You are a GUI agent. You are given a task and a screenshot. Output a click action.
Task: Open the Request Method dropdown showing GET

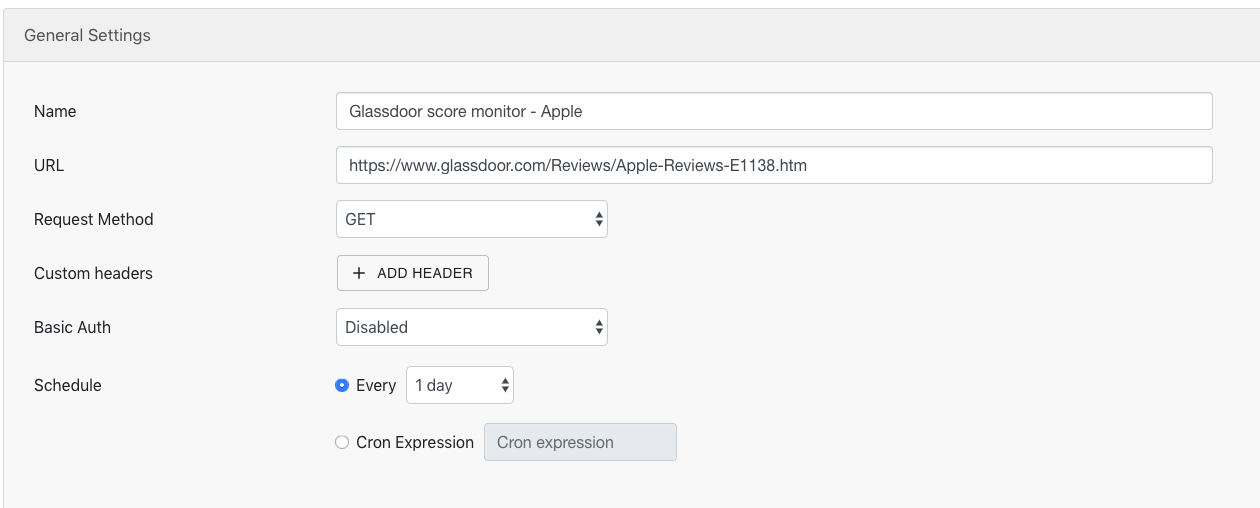pos(472,219)
